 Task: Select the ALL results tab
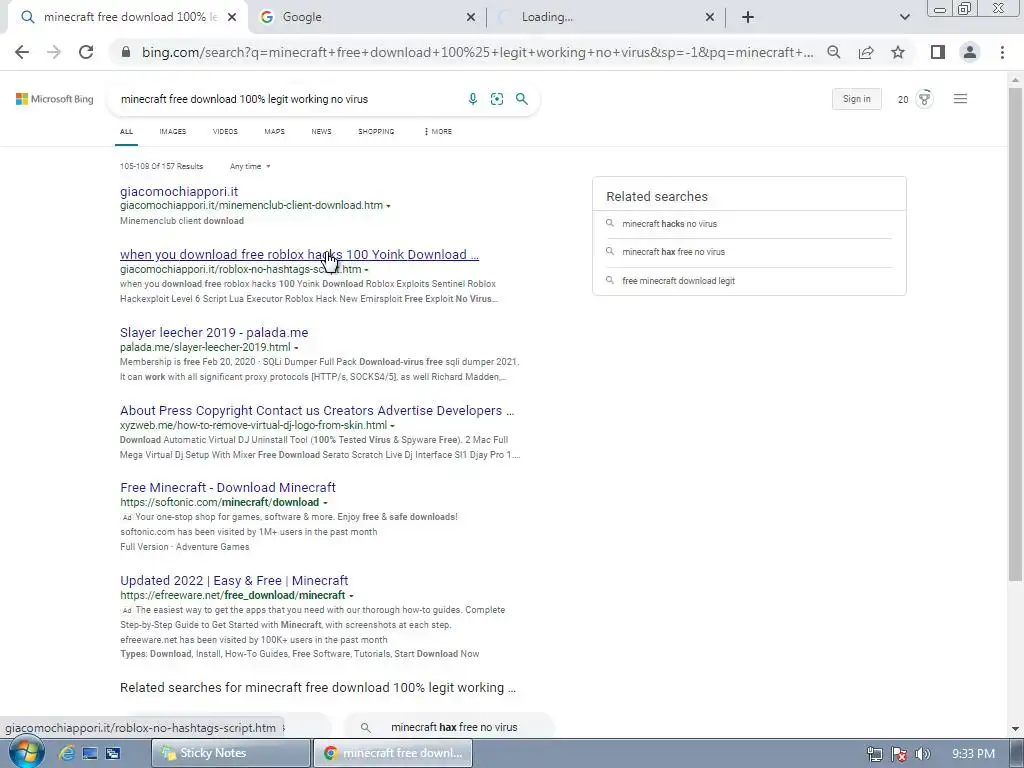click(x=126, y=131)
